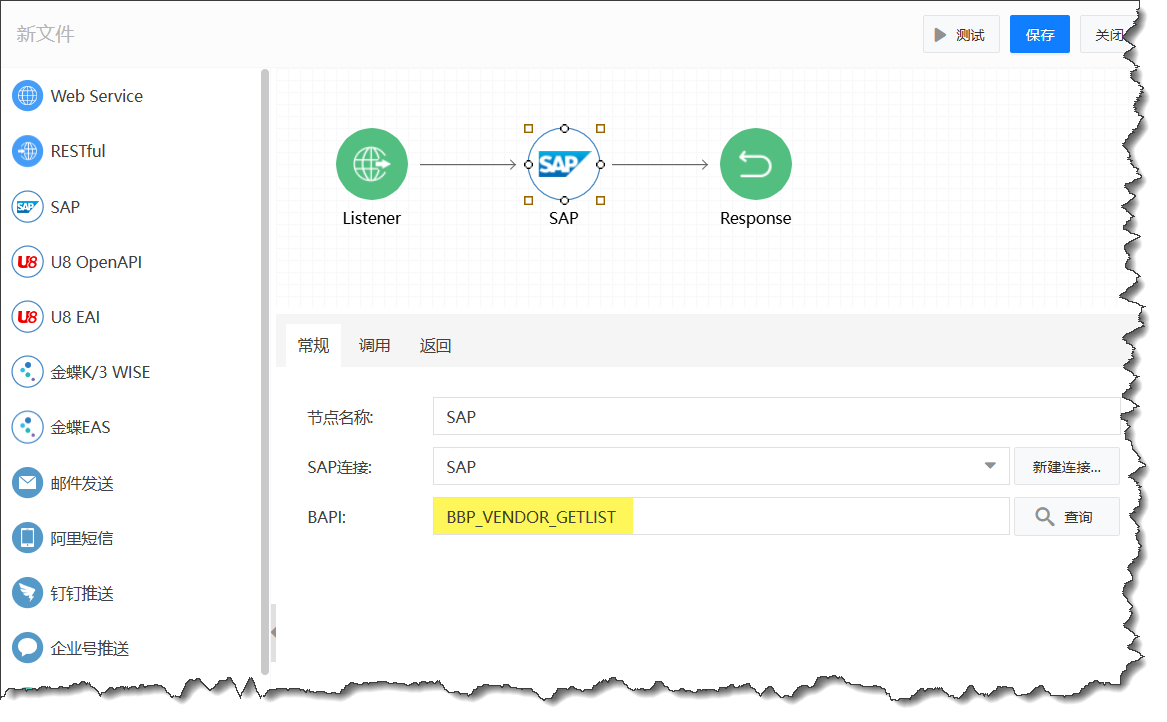Switch to the 调用 tab
Viewport: 1167px width, 722px height.
coord(374,346)
